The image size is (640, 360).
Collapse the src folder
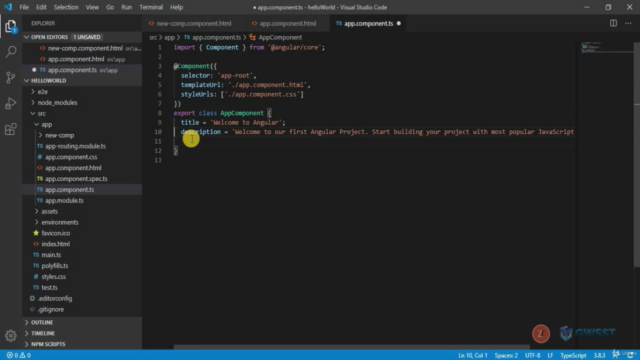[x=82, y=113]
